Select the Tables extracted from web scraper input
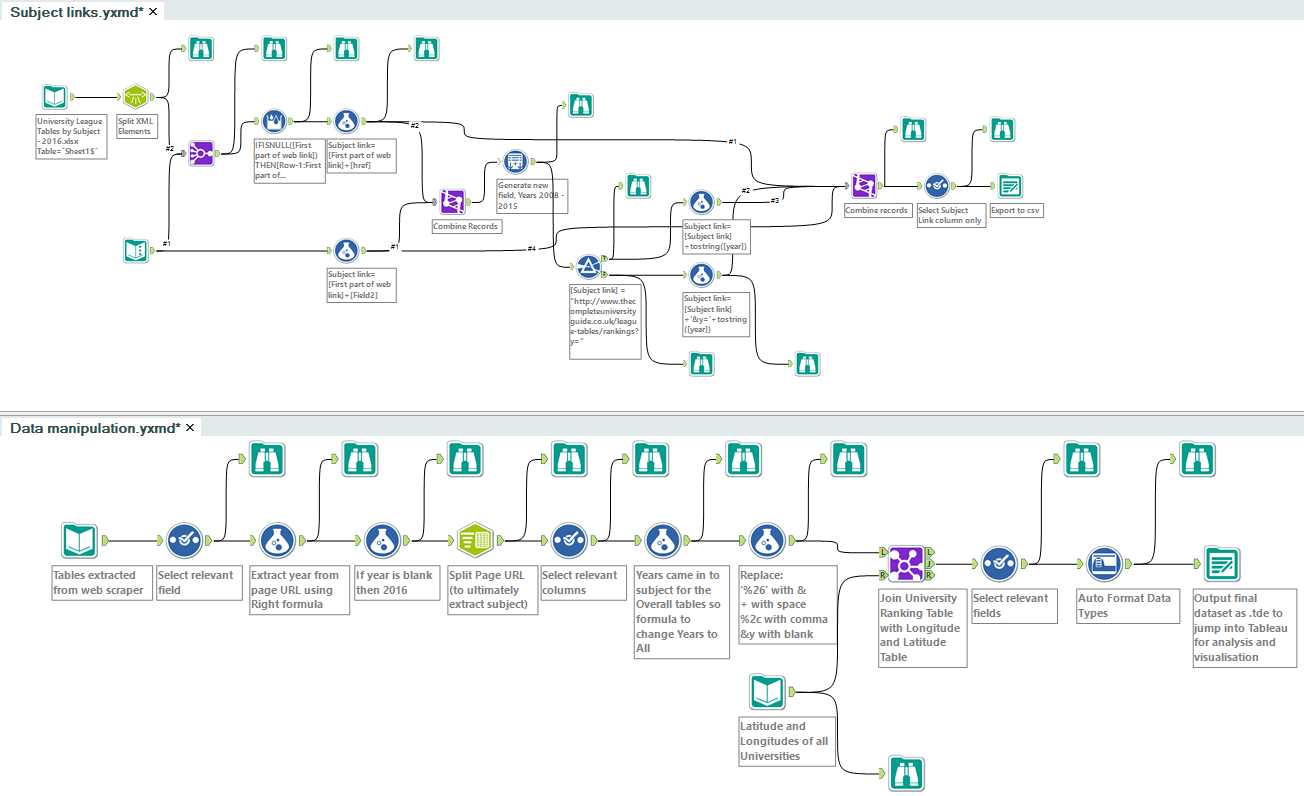This screenshot has height=796, width=1304. click(78, 541)
